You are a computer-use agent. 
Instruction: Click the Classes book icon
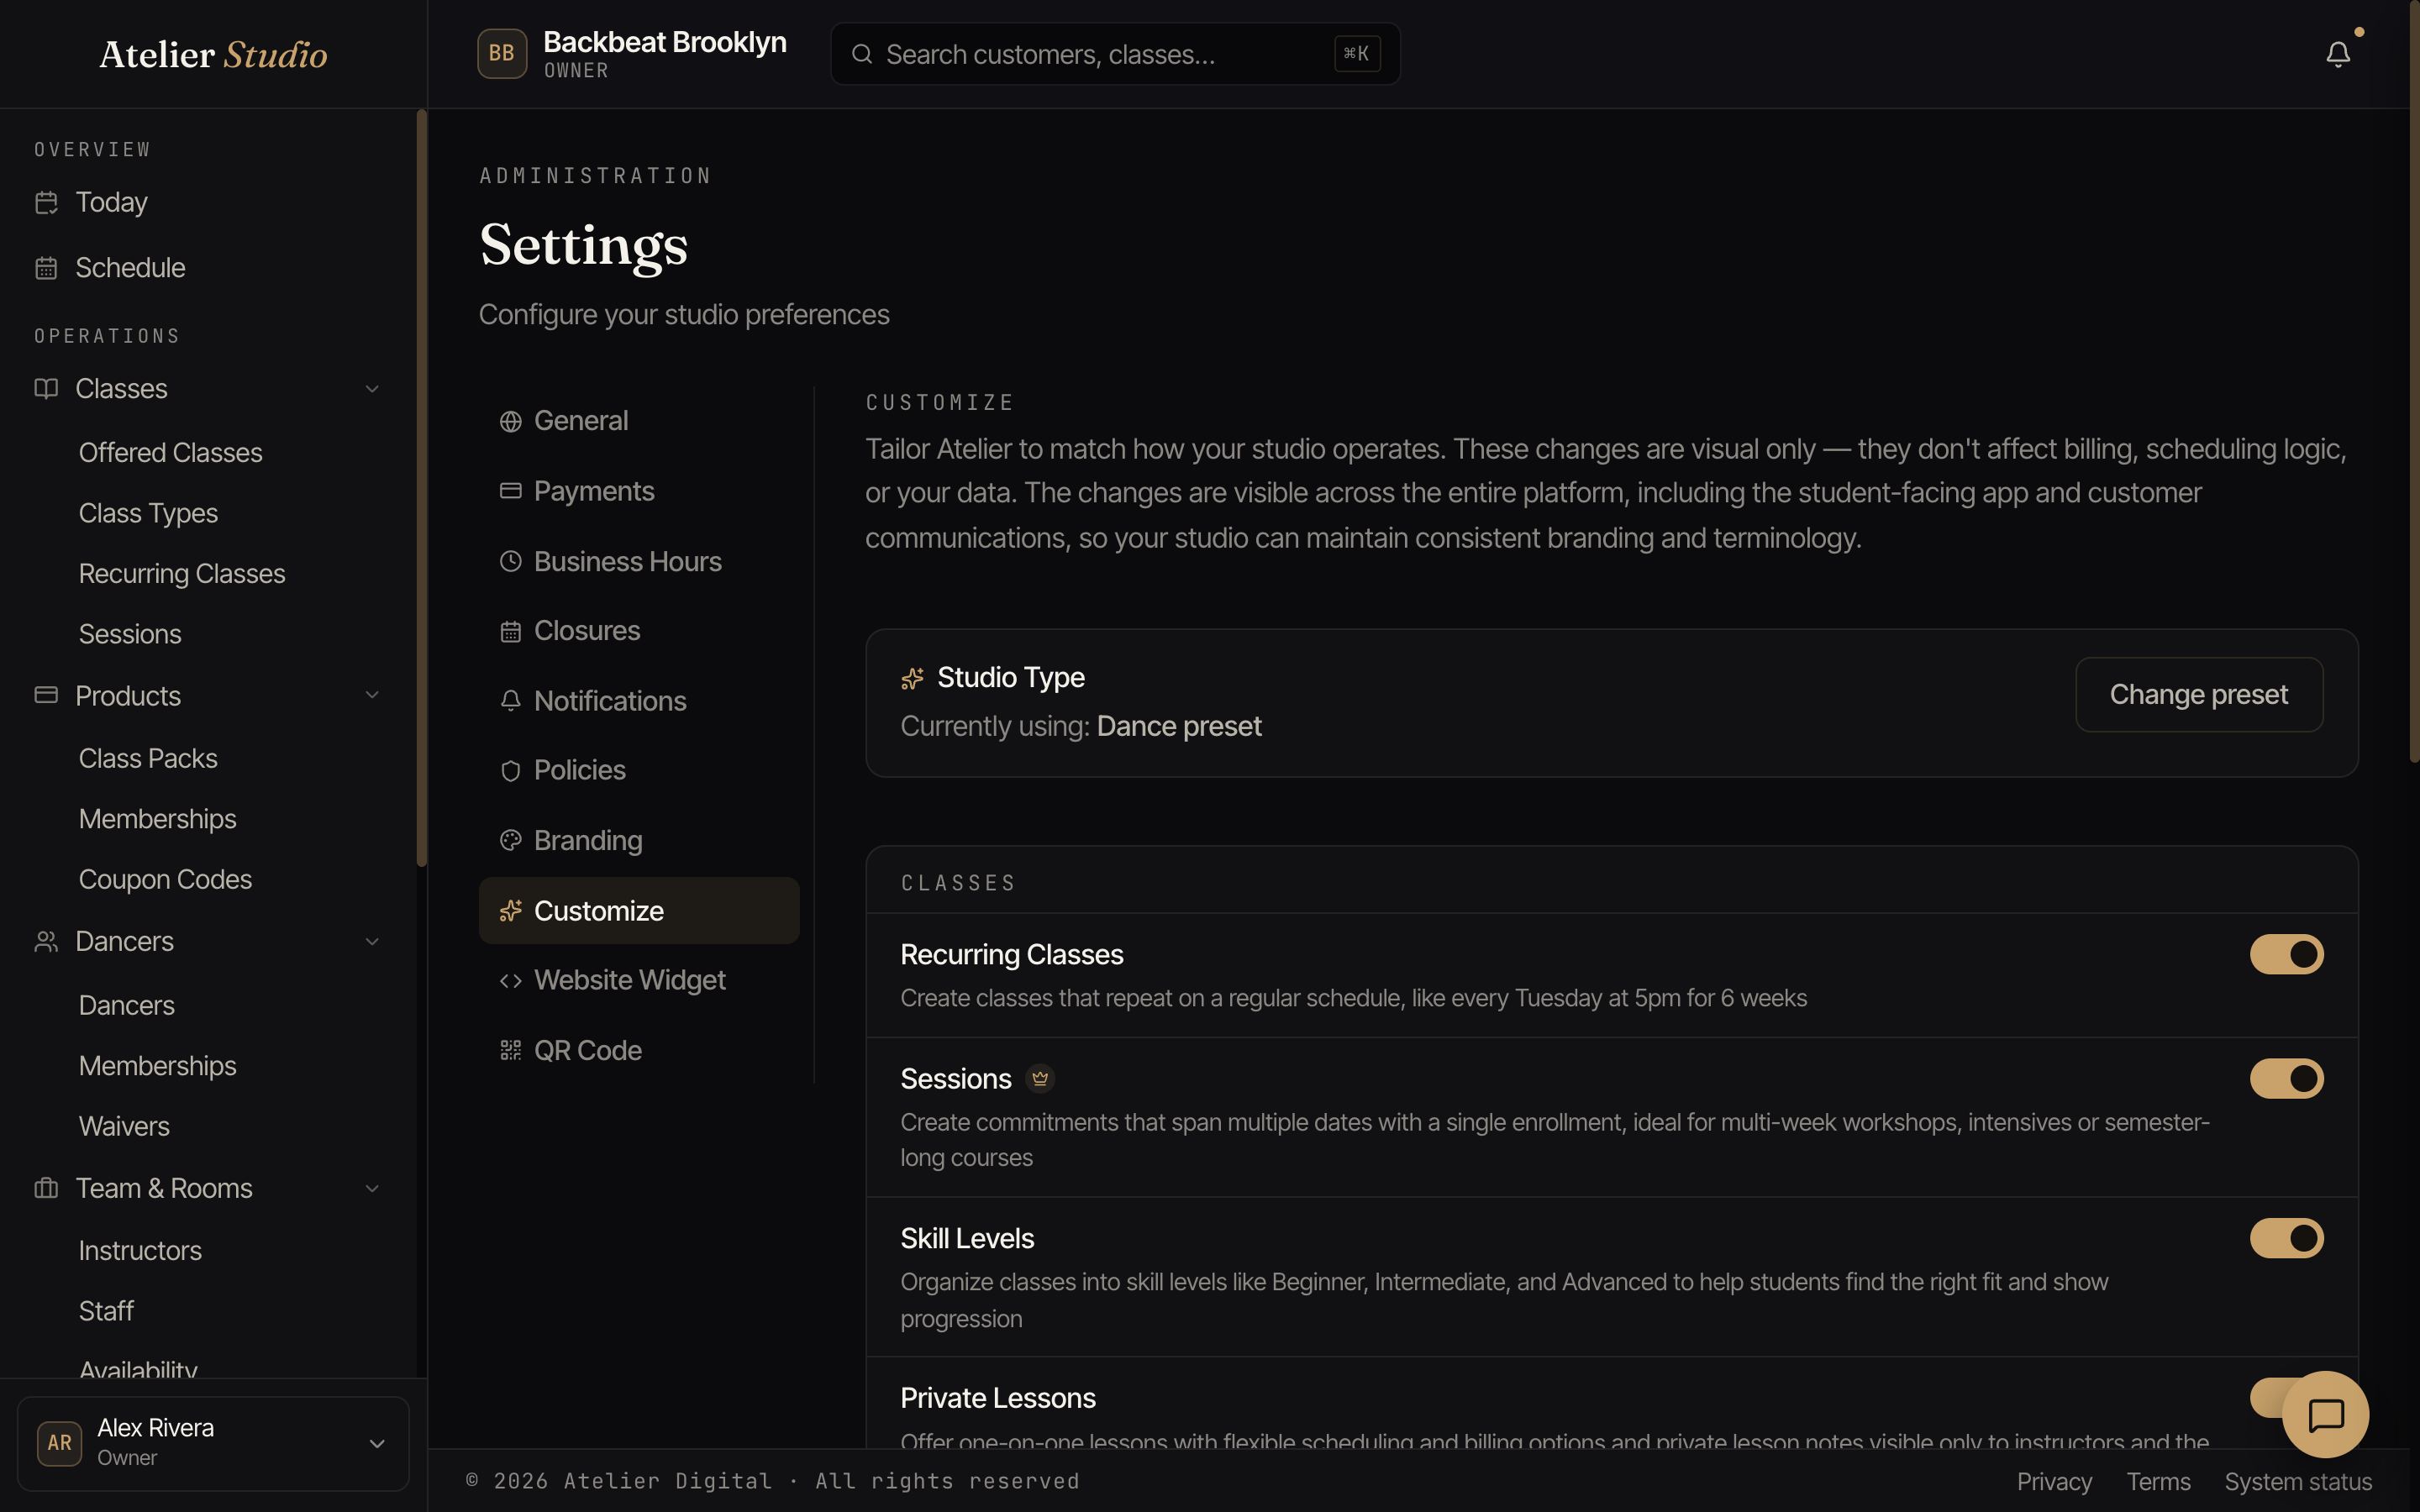pyautogui.click(x=46, y=388)
